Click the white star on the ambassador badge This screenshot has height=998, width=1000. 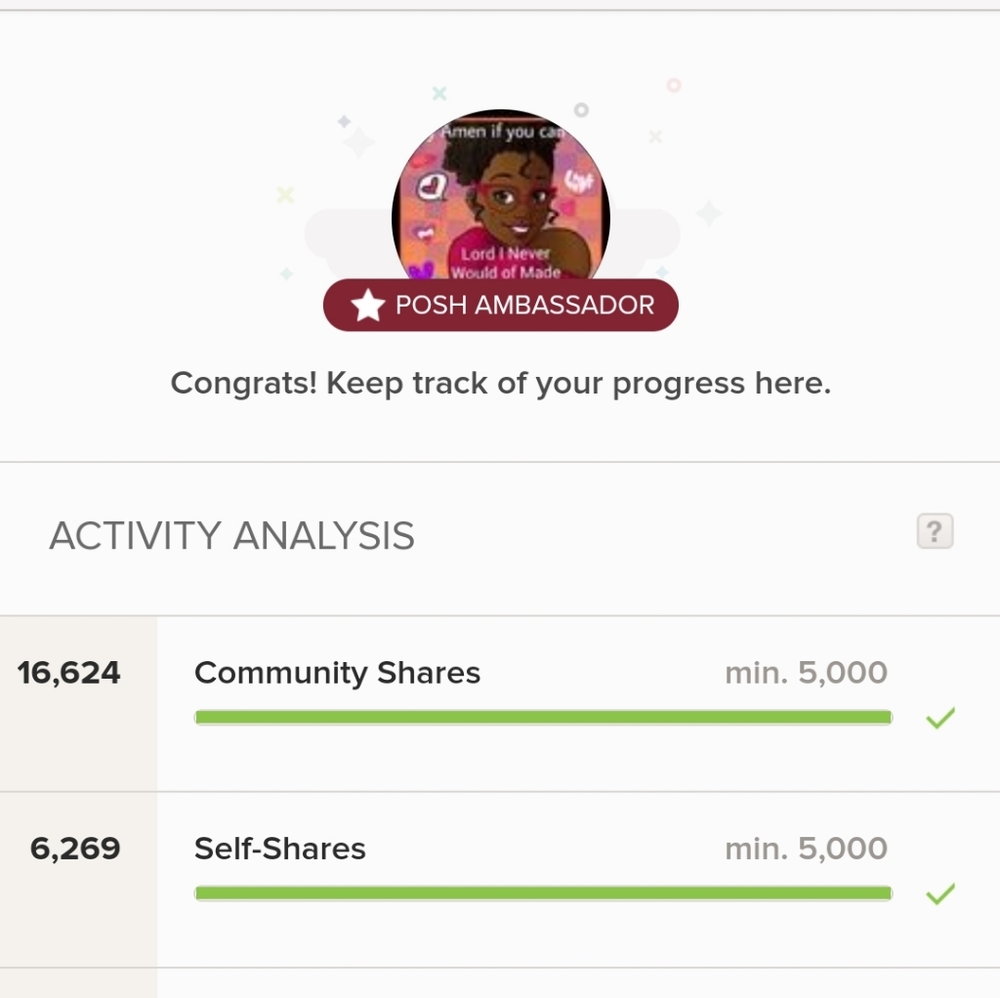[368, 305]
